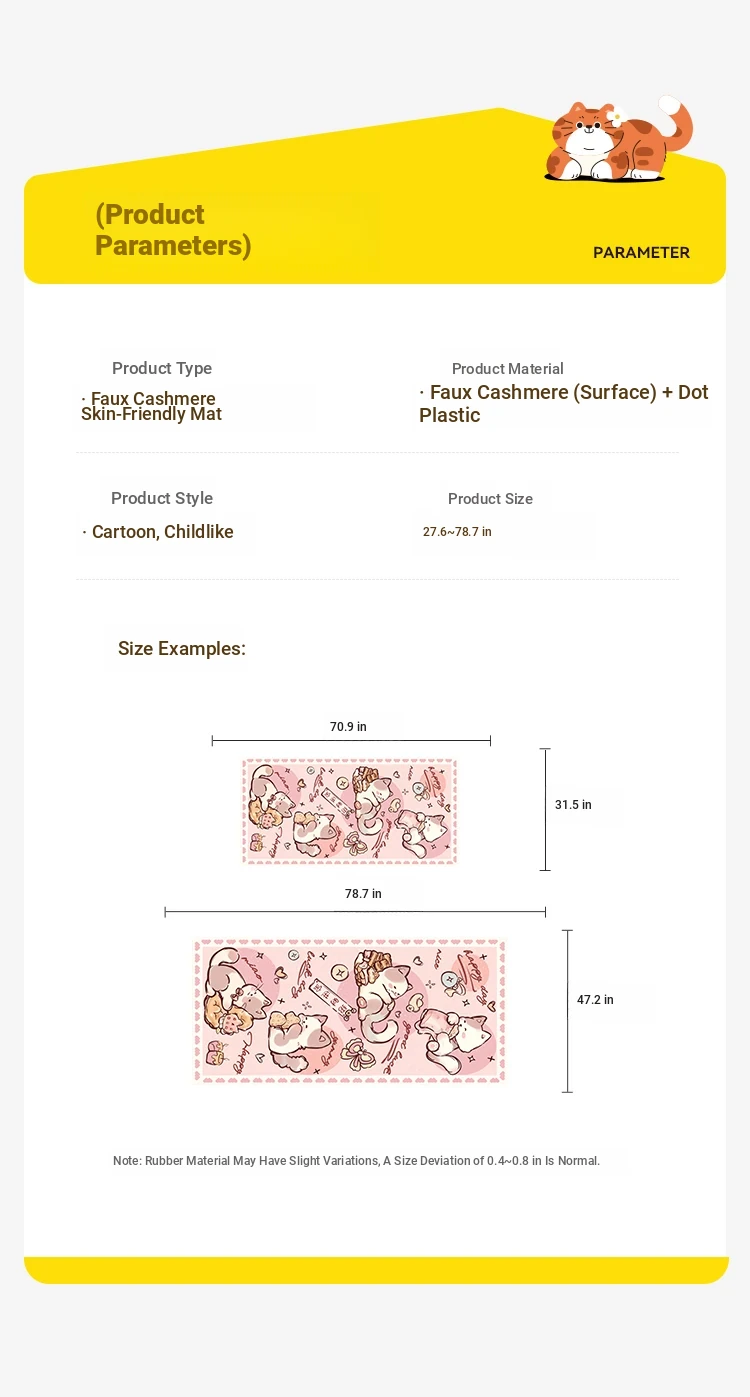
Task: Select the white flower on cat's head
Action: point(616,117)
